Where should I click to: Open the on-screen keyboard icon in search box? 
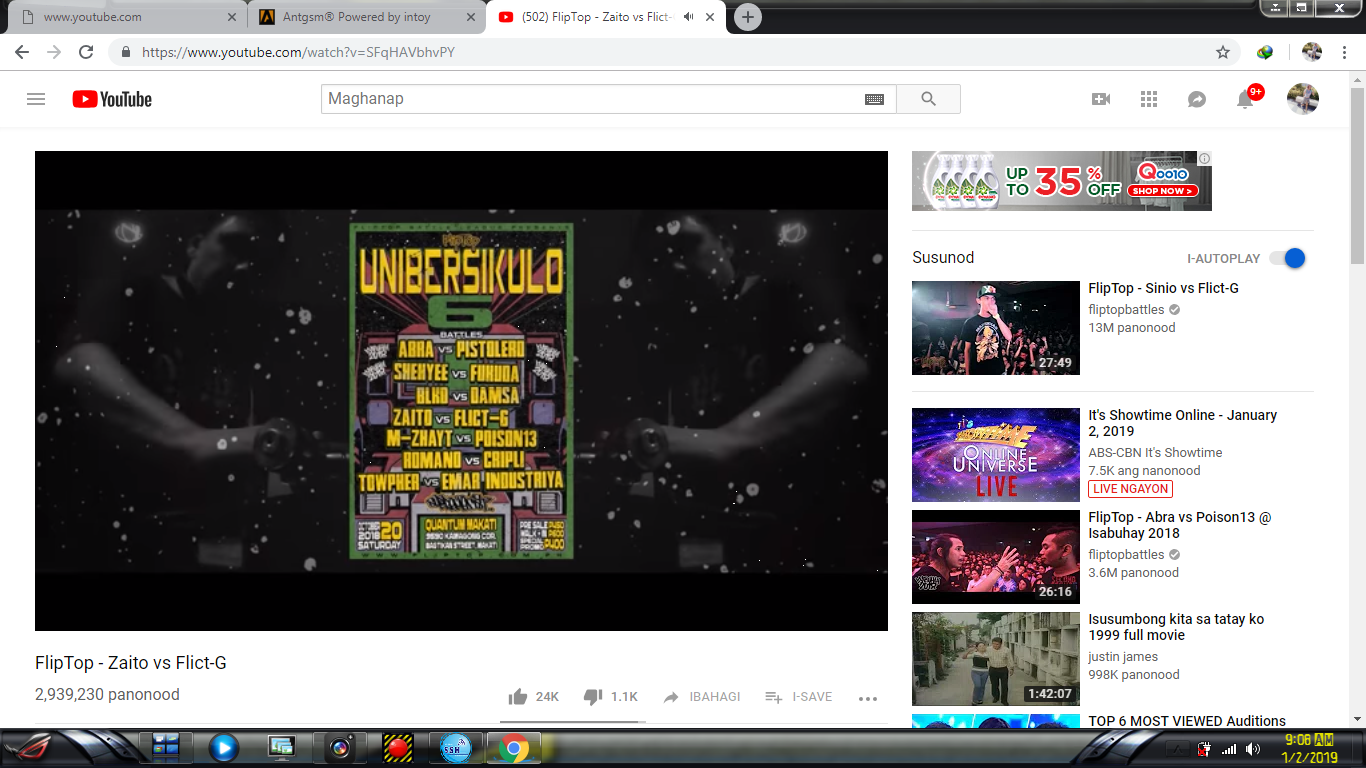(874, 99)
